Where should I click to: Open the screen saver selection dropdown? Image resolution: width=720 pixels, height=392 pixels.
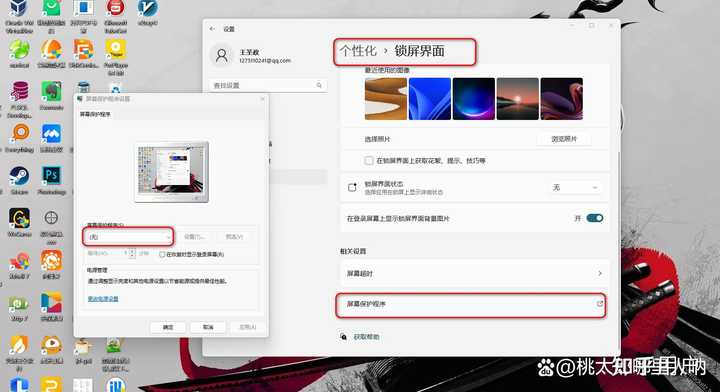coord(129,237)
